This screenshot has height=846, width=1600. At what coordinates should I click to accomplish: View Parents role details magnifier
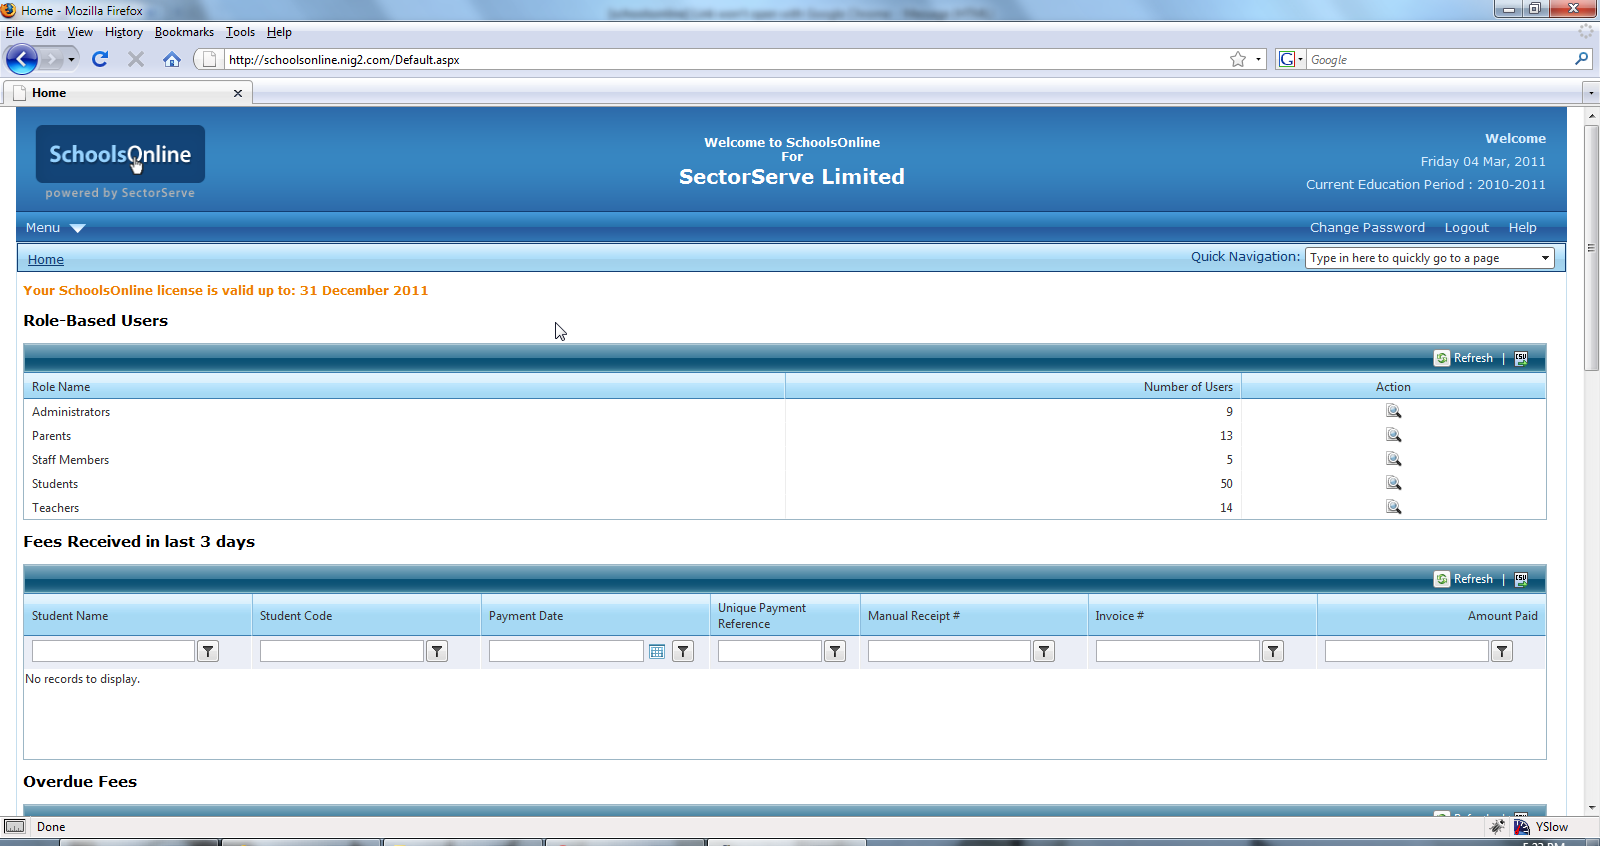click(1393, 435)
